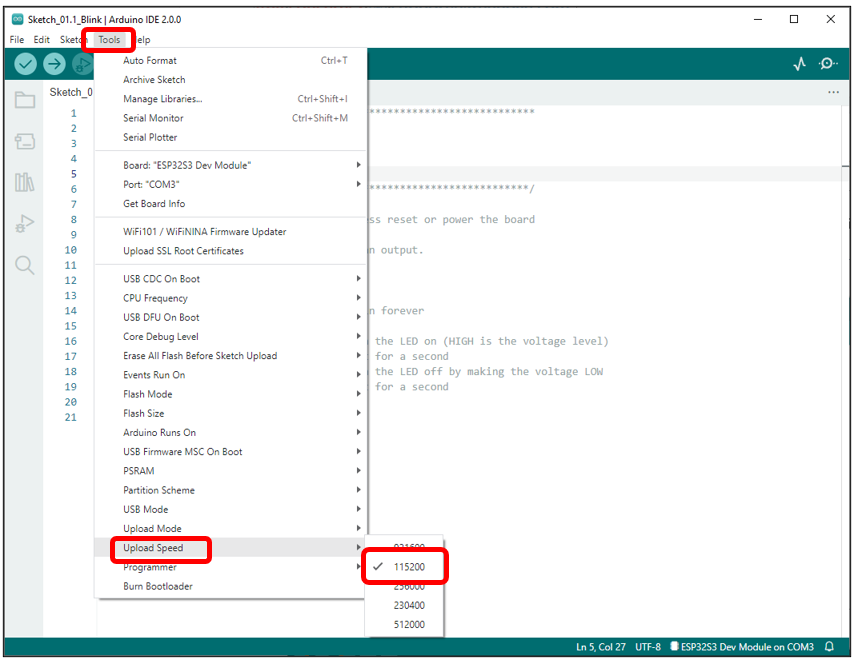Click the notifications bell in status bar
The image size is (857, 662).
coord(829,647)
